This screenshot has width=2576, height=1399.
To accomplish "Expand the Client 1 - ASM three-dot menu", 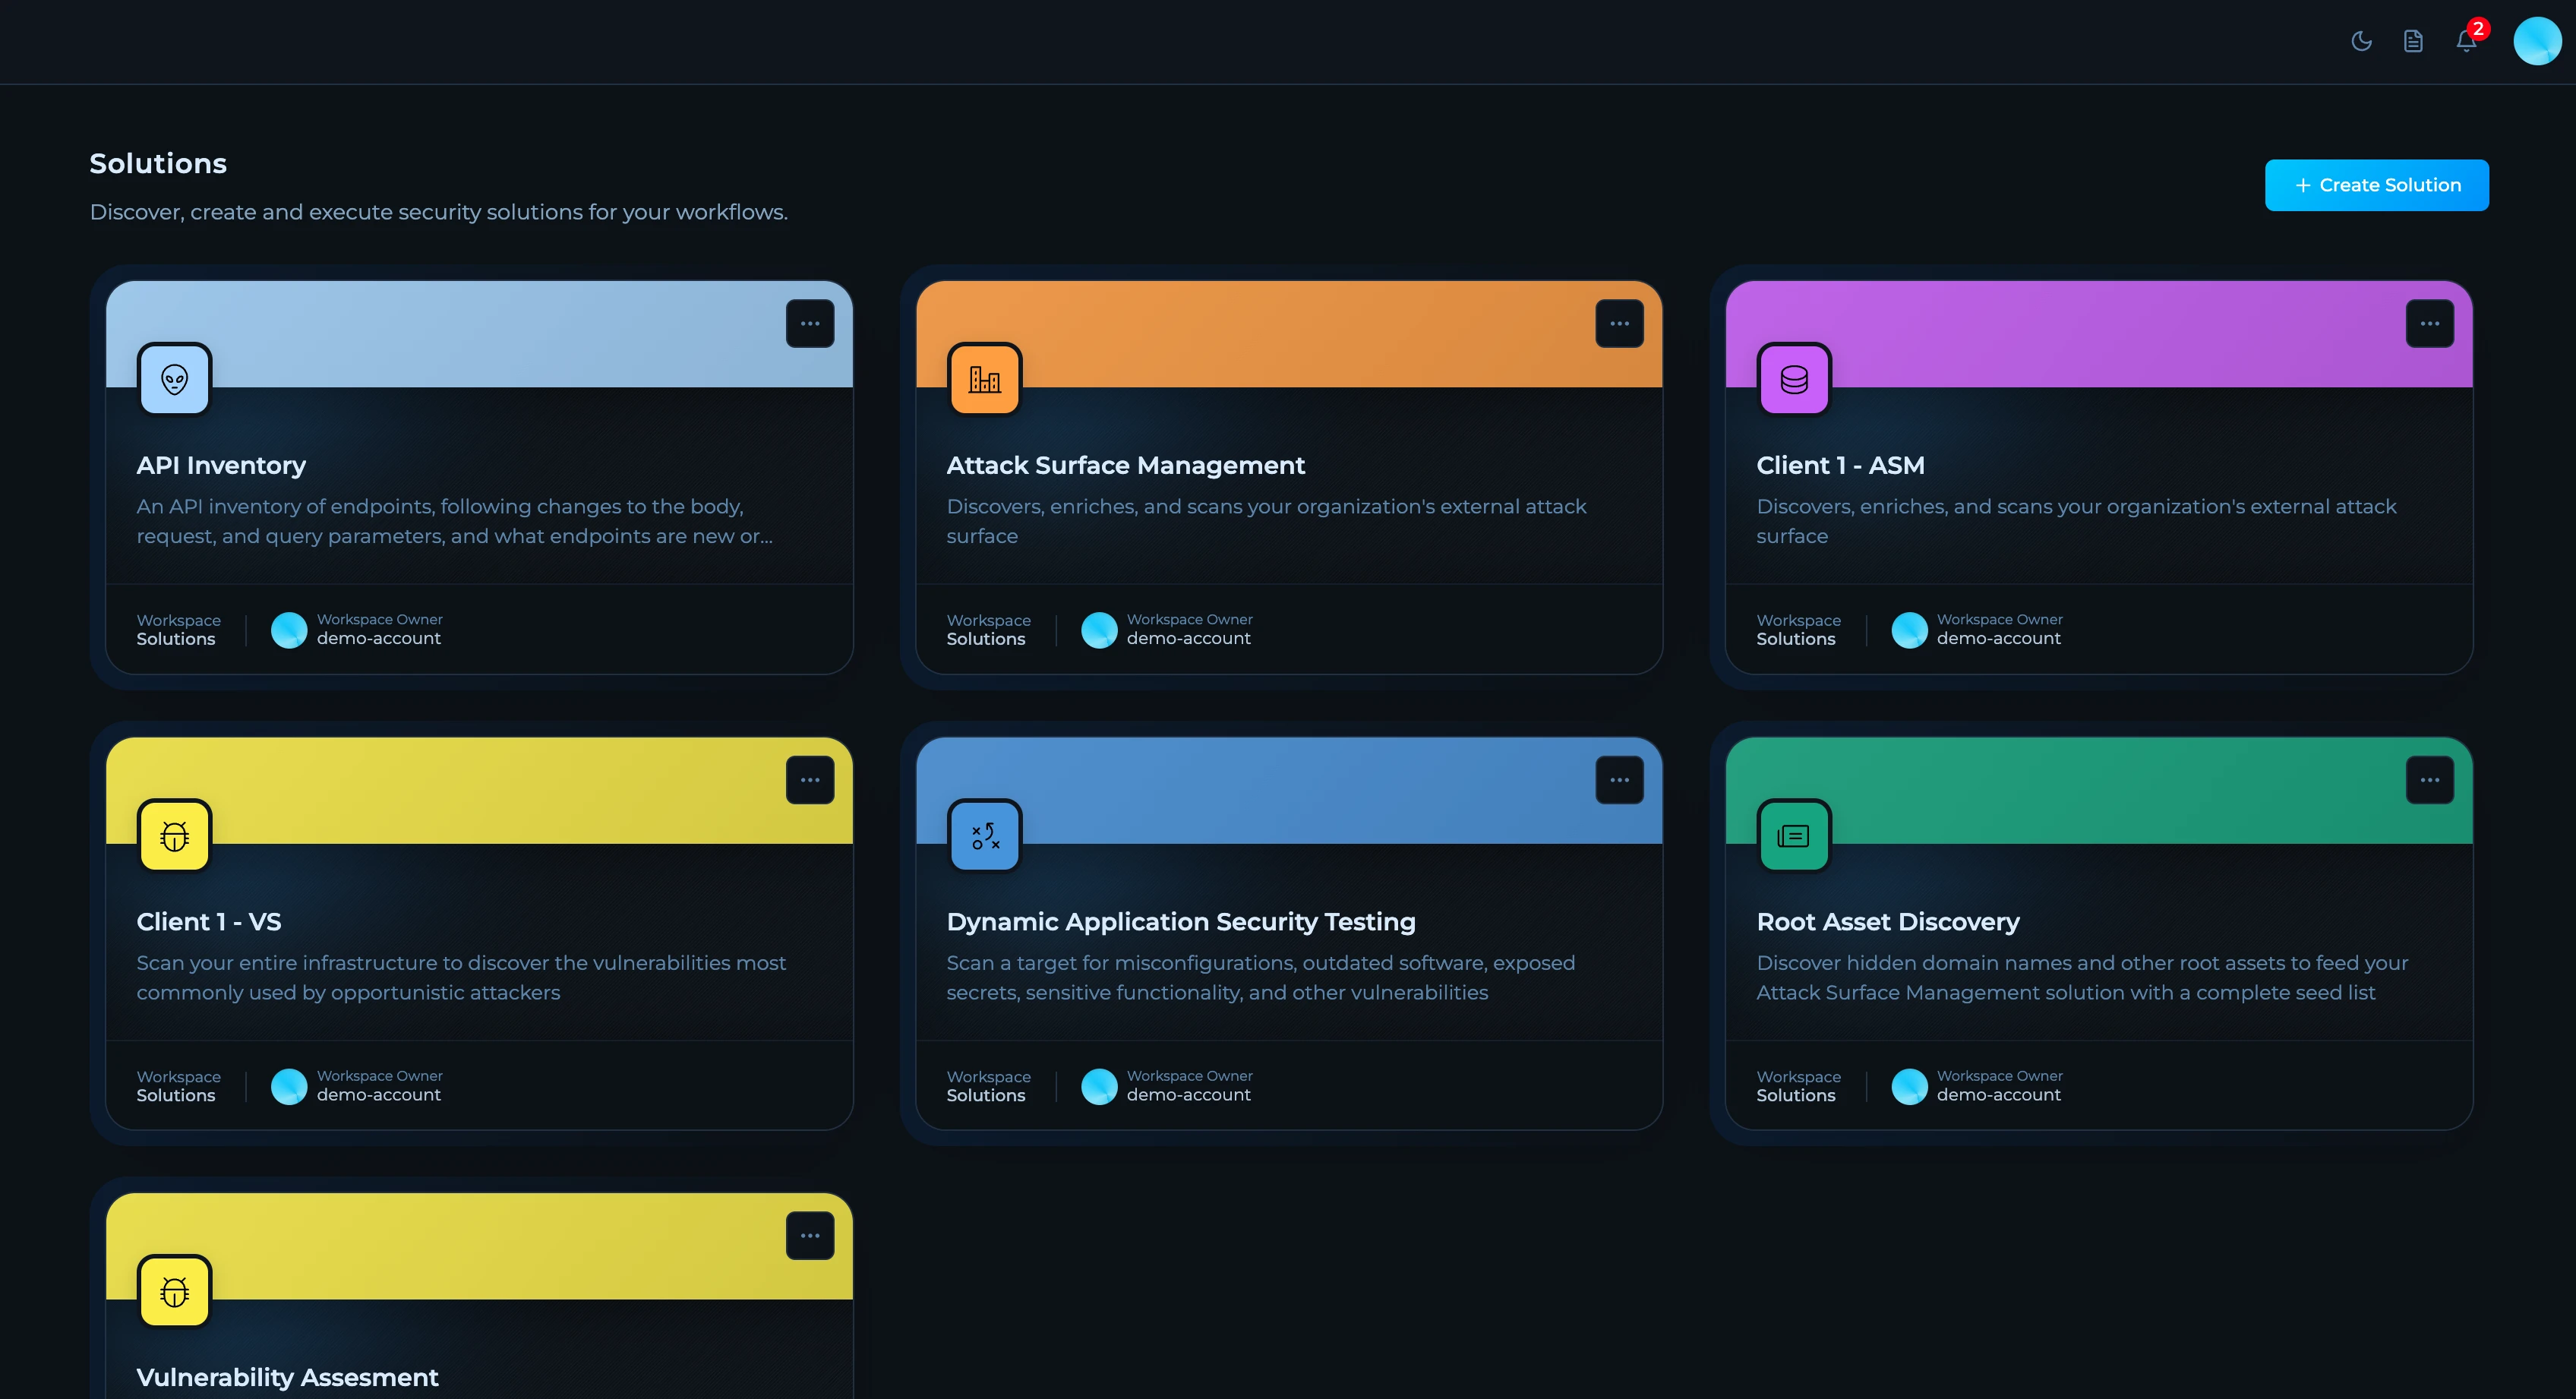I will pyautogui.click(x=2429, y=324).
